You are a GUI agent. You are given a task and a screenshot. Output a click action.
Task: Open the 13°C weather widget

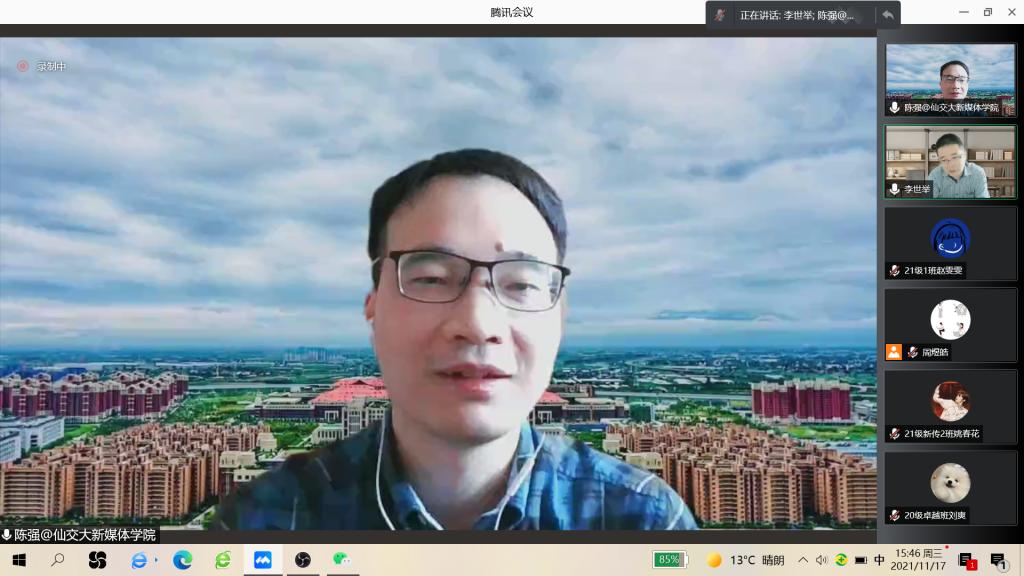(745, 560)
